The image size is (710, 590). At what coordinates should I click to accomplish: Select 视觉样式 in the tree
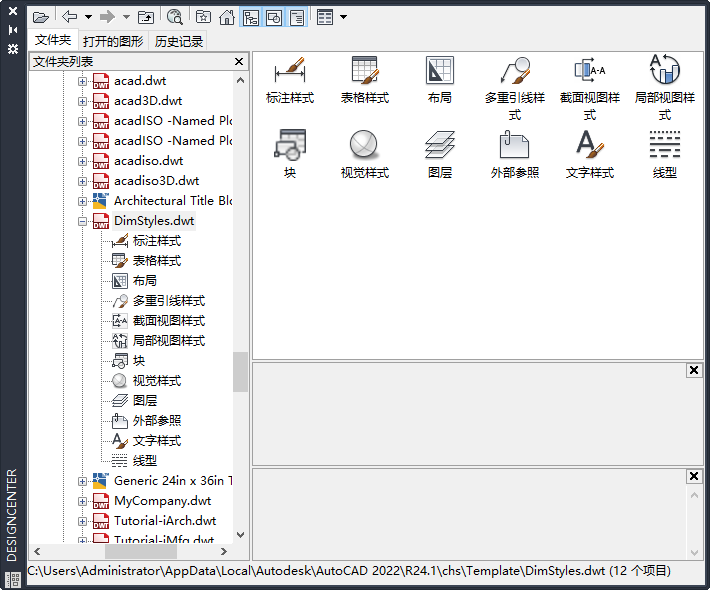[157, 381]
